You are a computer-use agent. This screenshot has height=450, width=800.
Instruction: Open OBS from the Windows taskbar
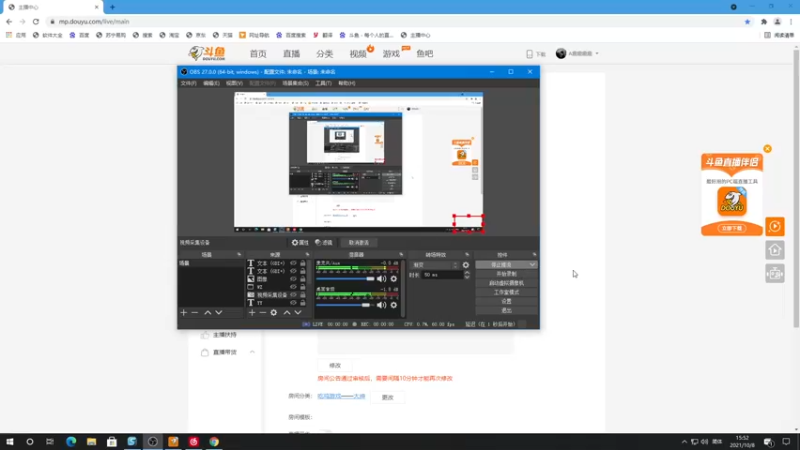[x=153, y=442]
